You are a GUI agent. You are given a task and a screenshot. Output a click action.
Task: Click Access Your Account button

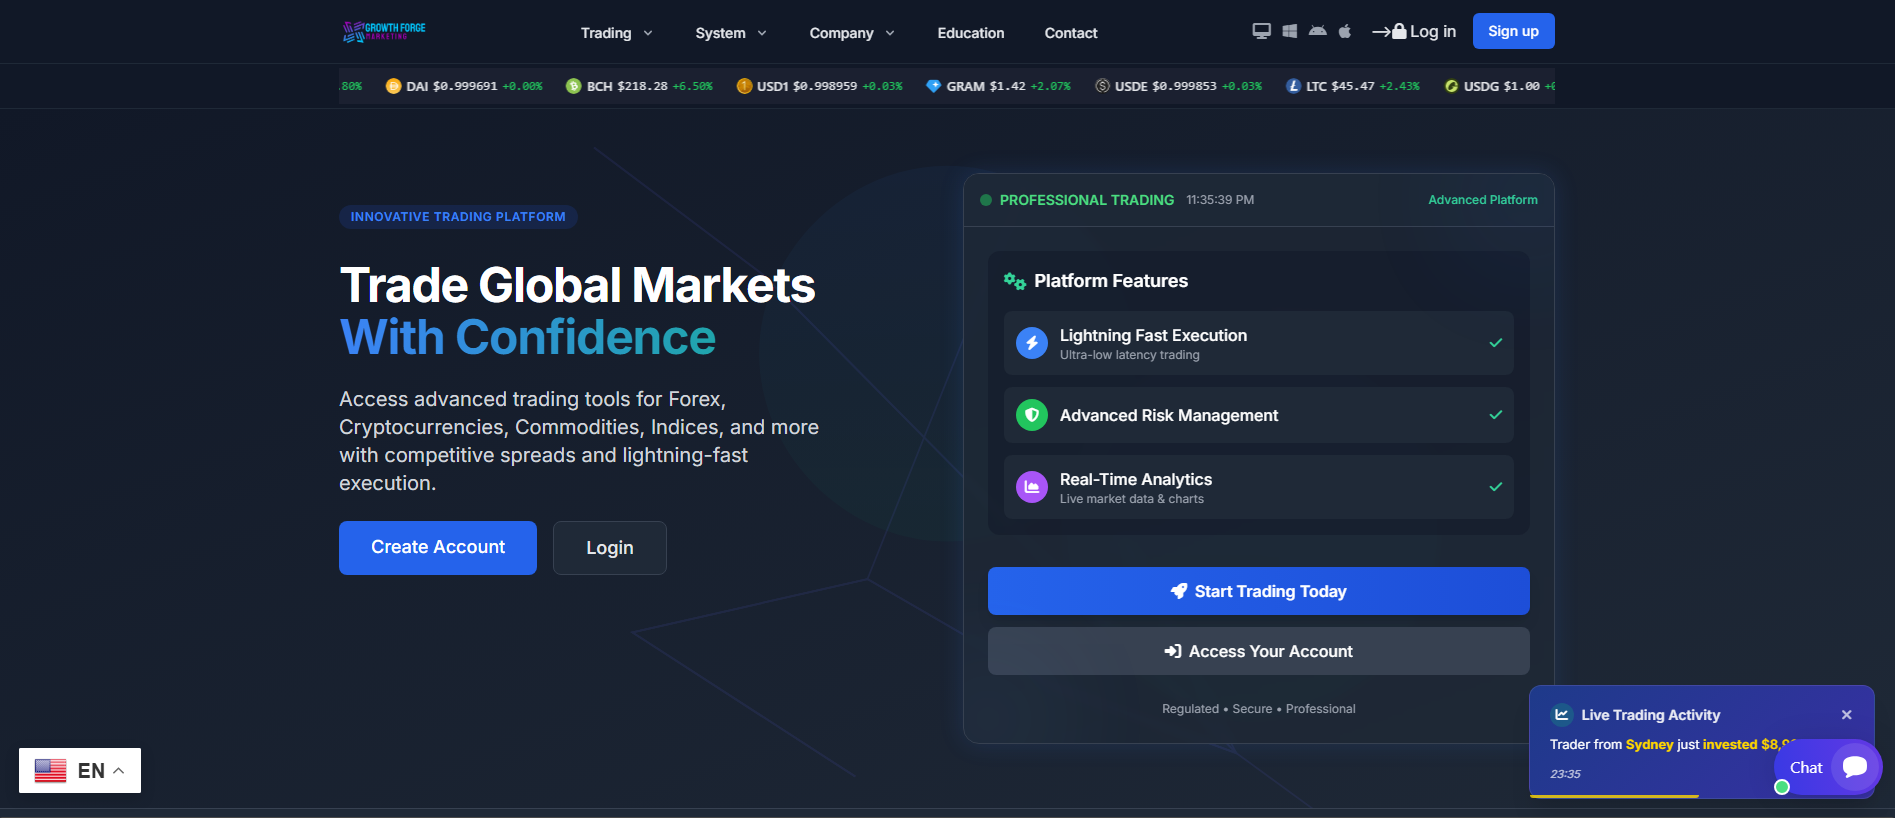pyautogui.click(x=1259, y=651)
